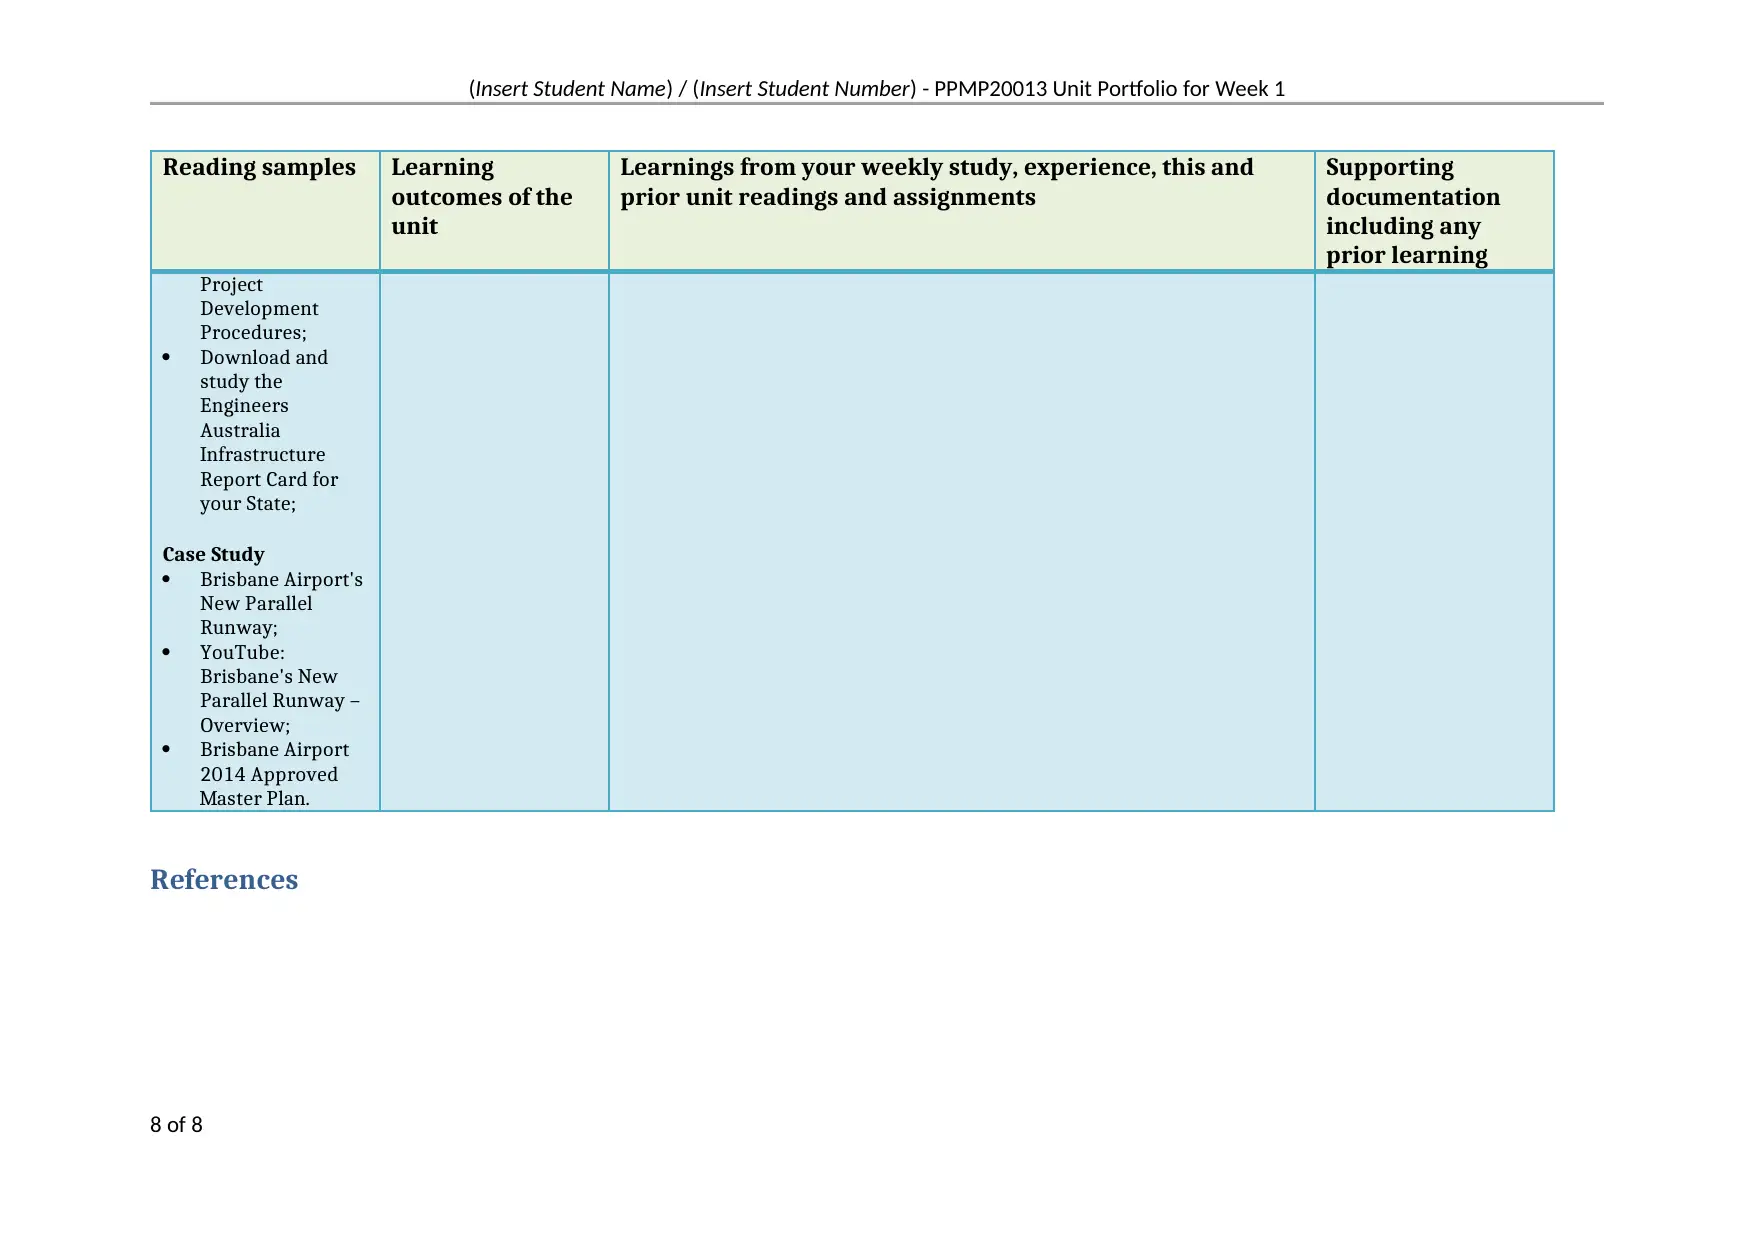Viewport: 1754px width, 1241px height.
Task: Click the empty blue Supporting documentation cell
Action: coord(1434,541)
